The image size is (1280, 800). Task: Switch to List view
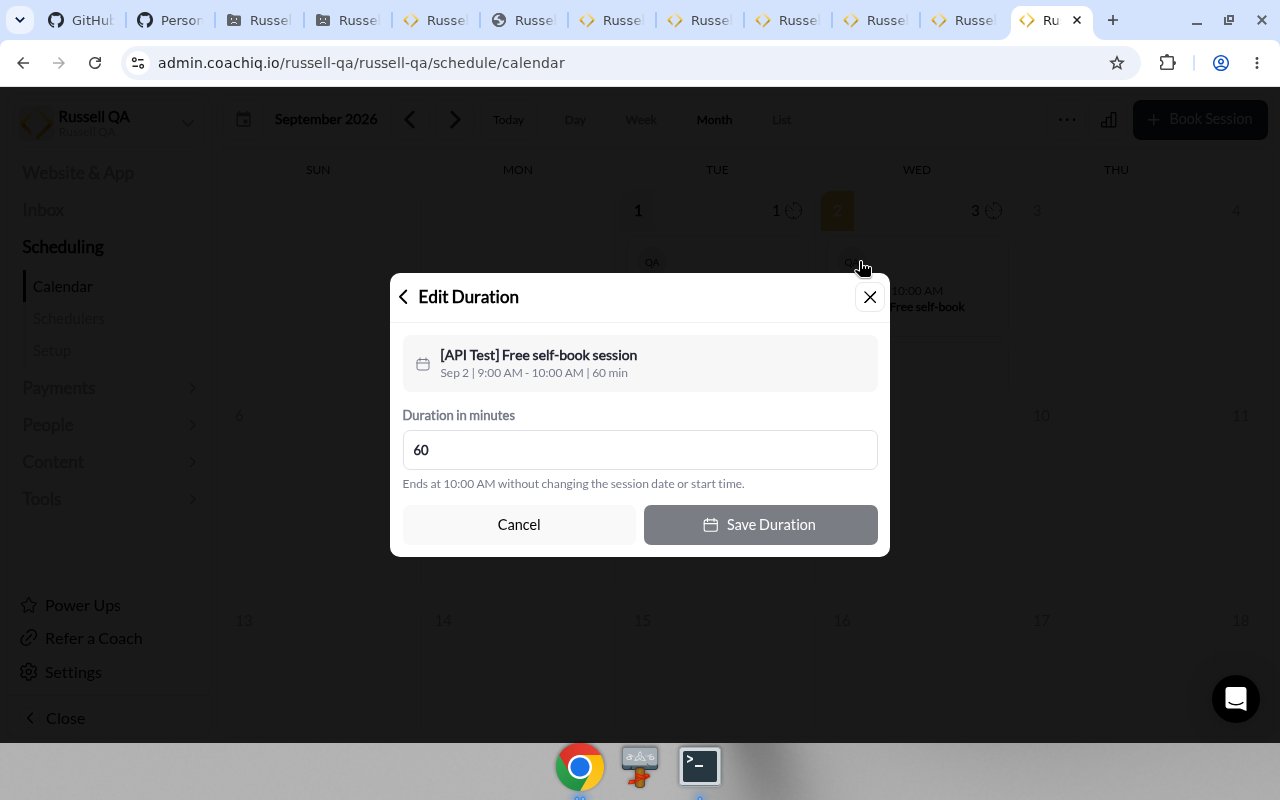pos(781,120)
